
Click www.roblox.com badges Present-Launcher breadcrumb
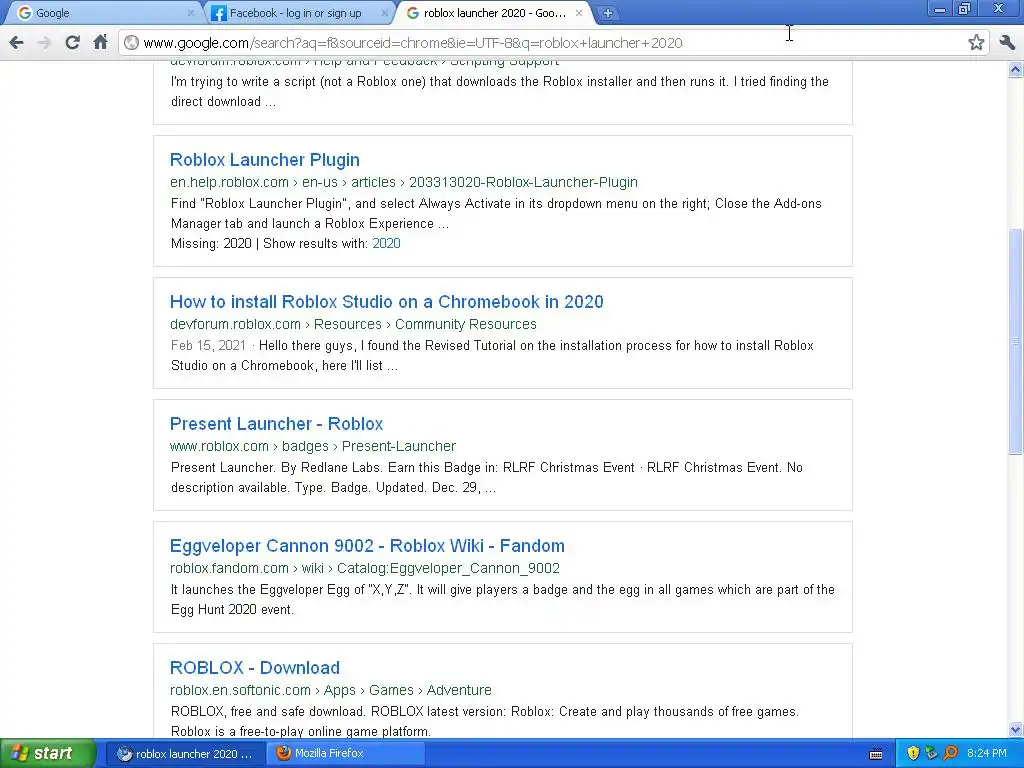pos(313,446)
